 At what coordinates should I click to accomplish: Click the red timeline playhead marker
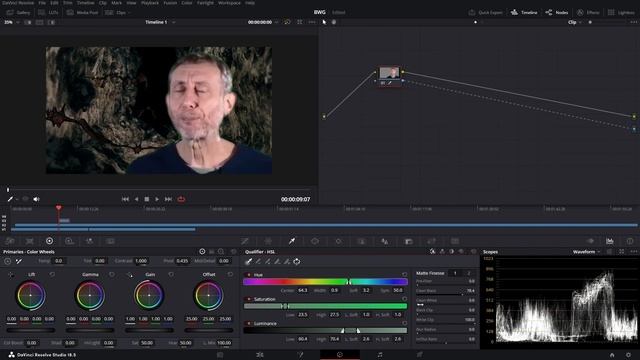click(58, 208)
